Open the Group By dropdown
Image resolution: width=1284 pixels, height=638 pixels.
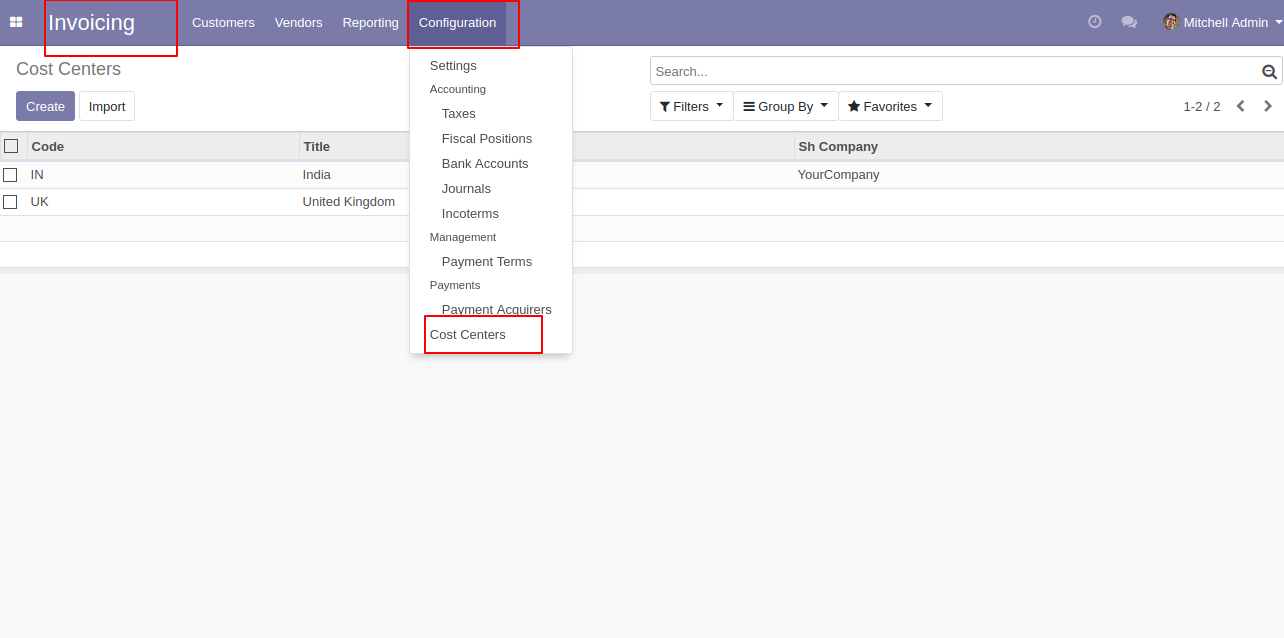[785, 106]
